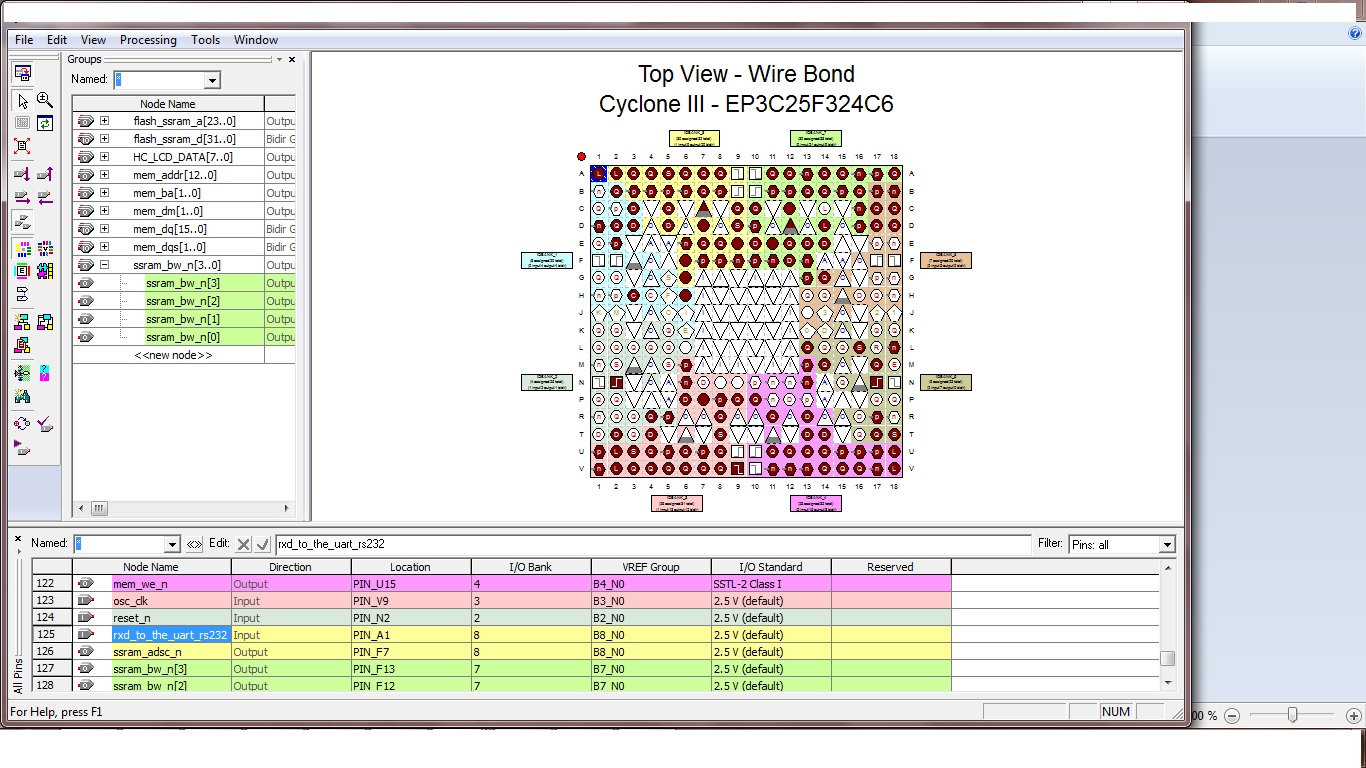Expand the HC_LCD_DATA[7..0] group
Viewport: 1366px width, 768px height.
pyautogui.click(x=104, y=157)
